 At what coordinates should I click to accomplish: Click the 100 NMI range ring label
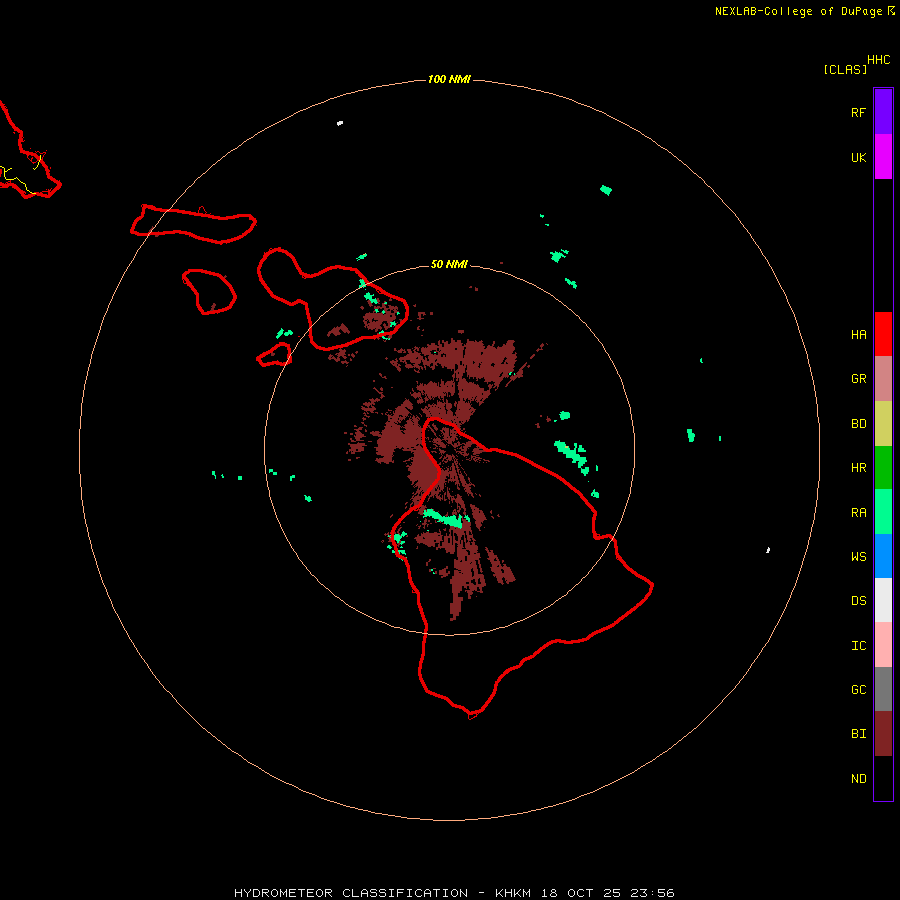(449, 79)
